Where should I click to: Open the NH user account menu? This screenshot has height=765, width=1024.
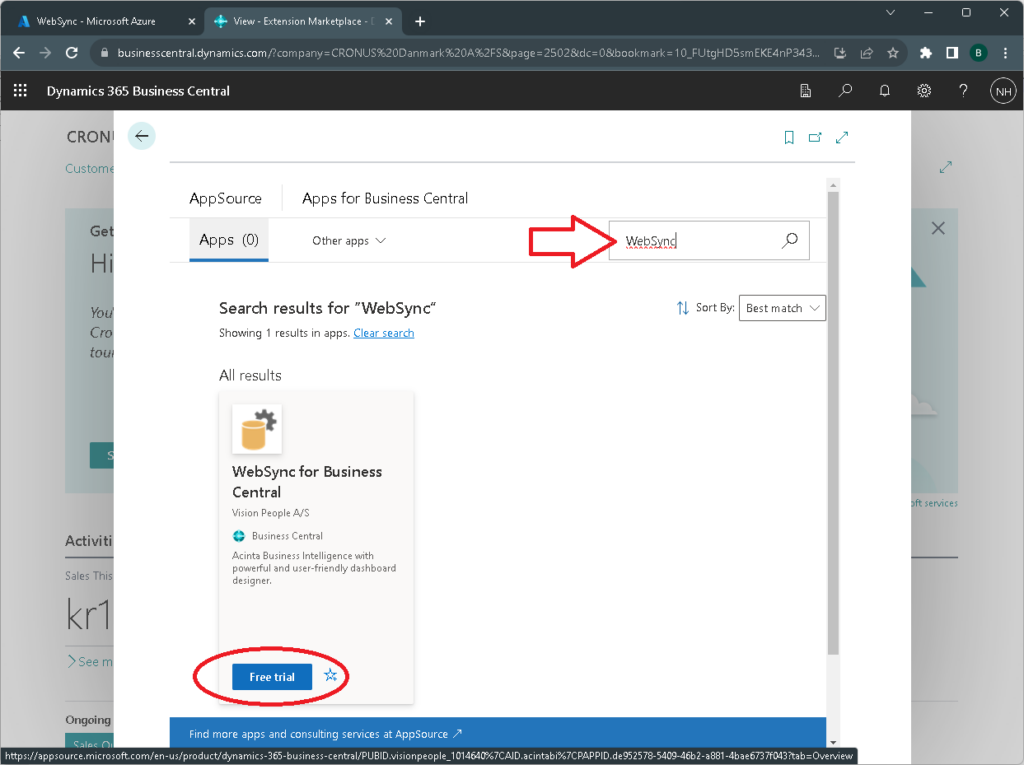point(1002,91)
